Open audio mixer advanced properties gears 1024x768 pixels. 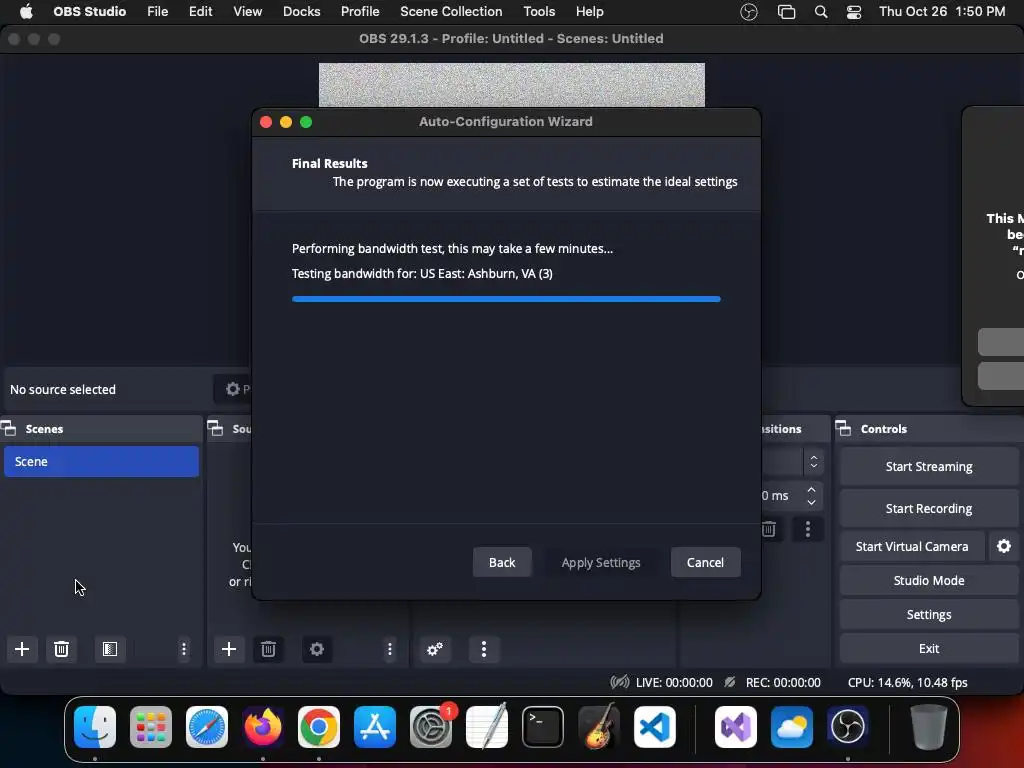(x=435, y=648)
